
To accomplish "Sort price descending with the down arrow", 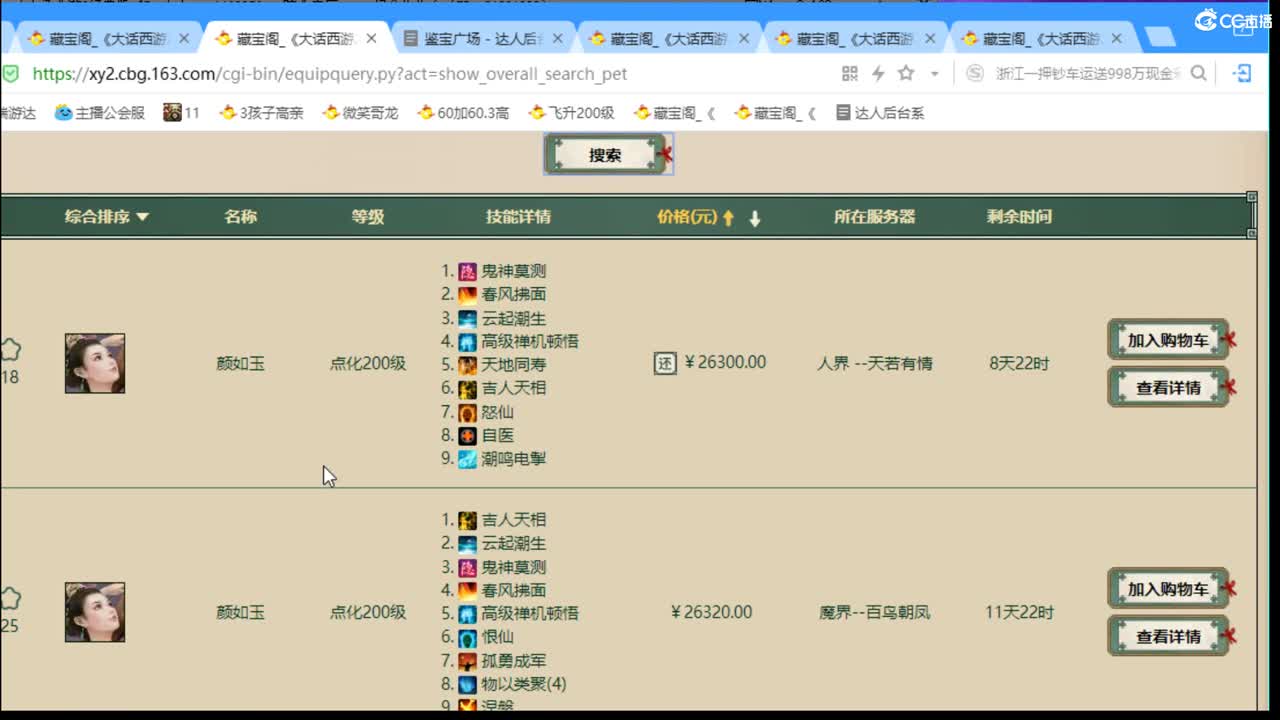I will 755,217.
